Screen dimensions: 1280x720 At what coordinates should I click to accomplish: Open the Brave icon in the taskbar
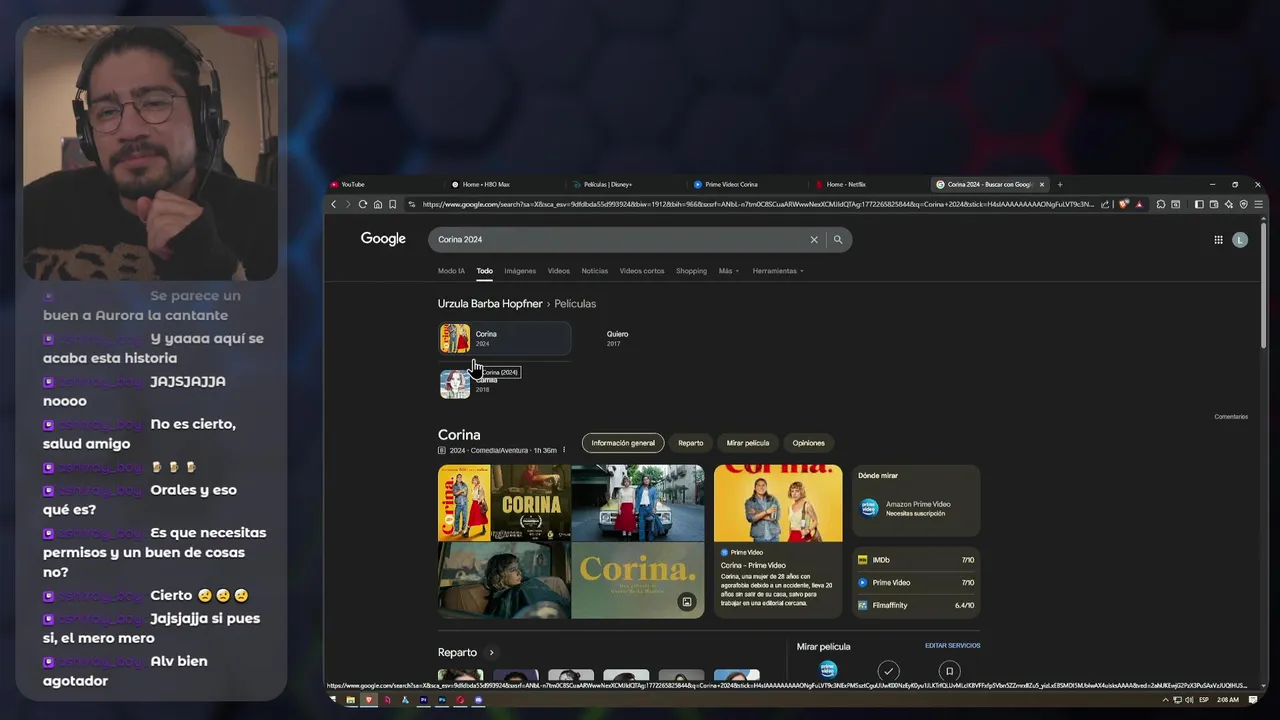coord(369,700)
